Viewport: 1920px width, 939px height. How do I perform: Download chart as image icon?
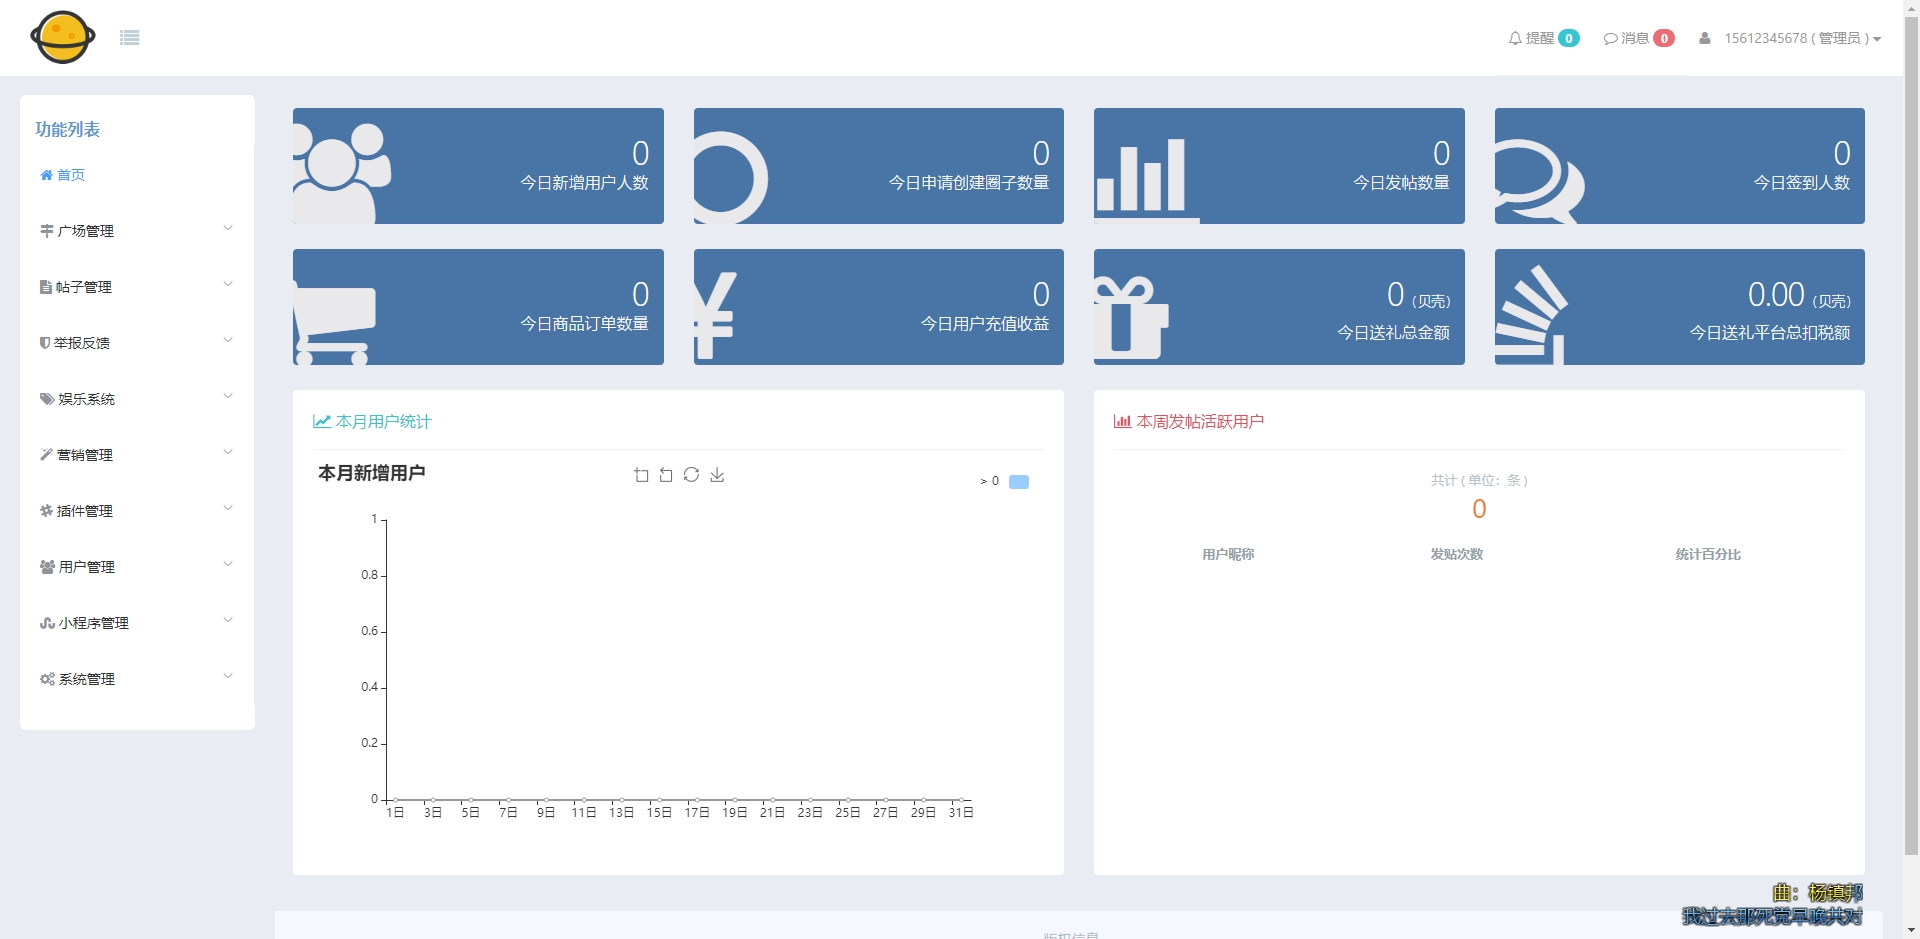coord(717,475)
